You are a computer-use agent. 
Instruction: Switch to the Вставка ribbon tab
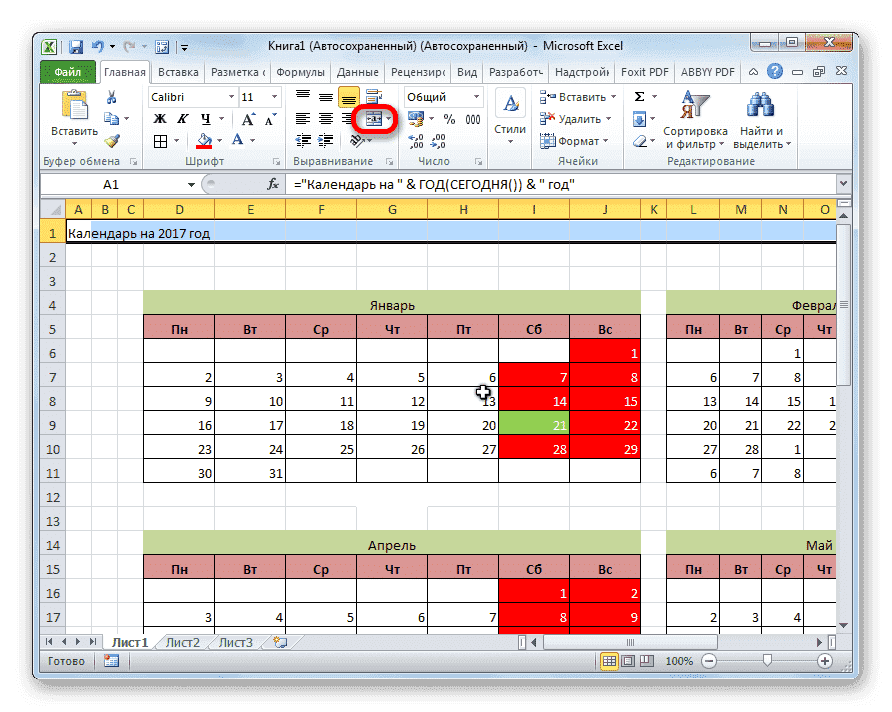(177, 71)
